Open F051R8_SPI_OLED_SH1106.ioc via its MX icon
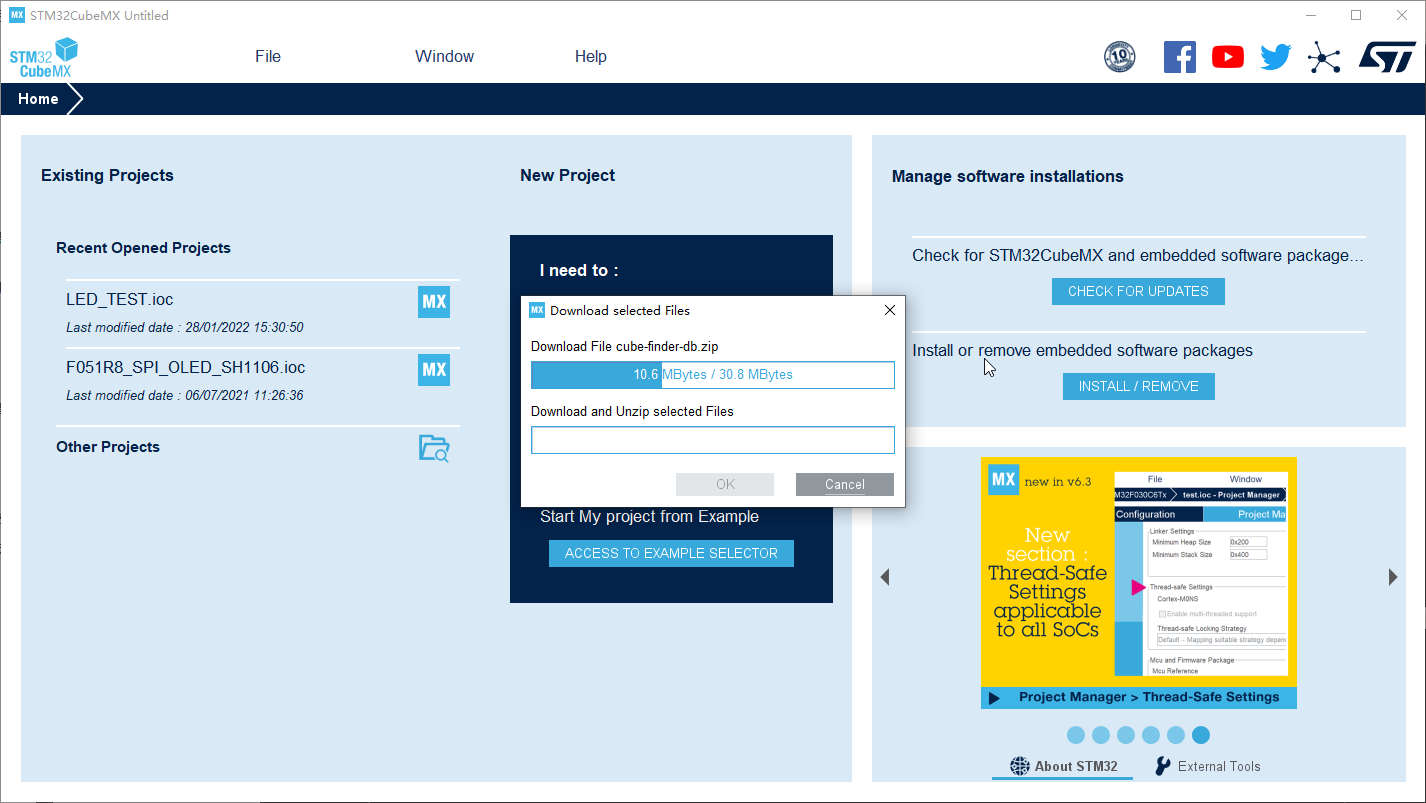1426x803 pixels. tap(434, 370)
